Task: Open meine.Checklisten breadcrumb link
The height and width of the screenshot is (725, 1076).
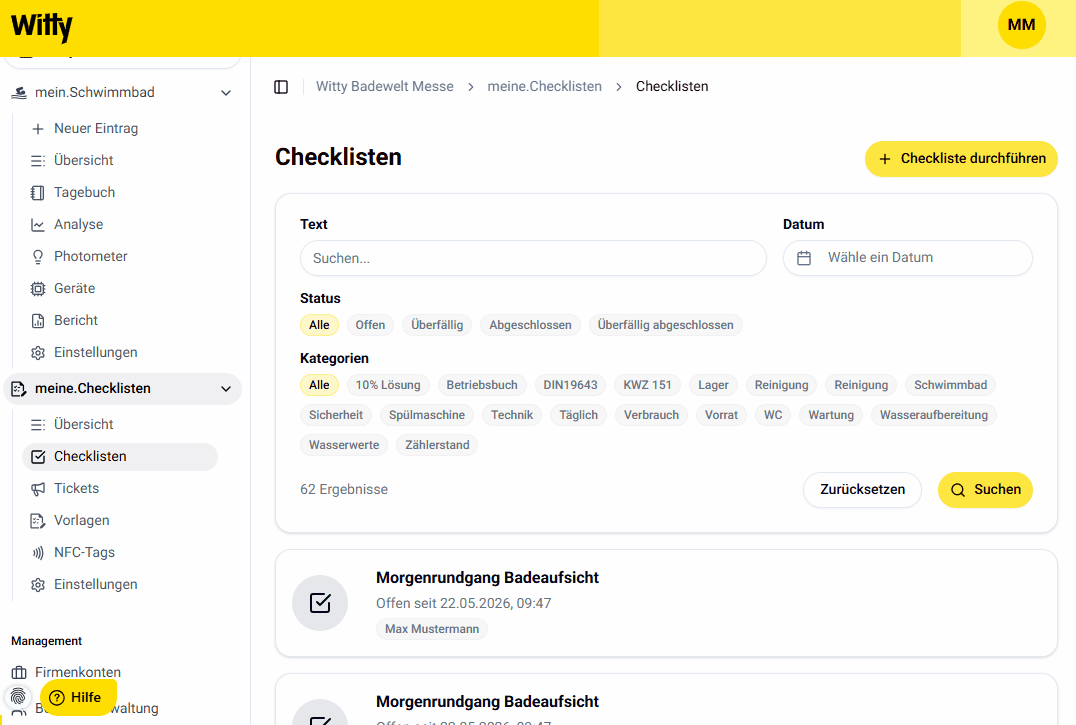Action: tap(544, 86)
